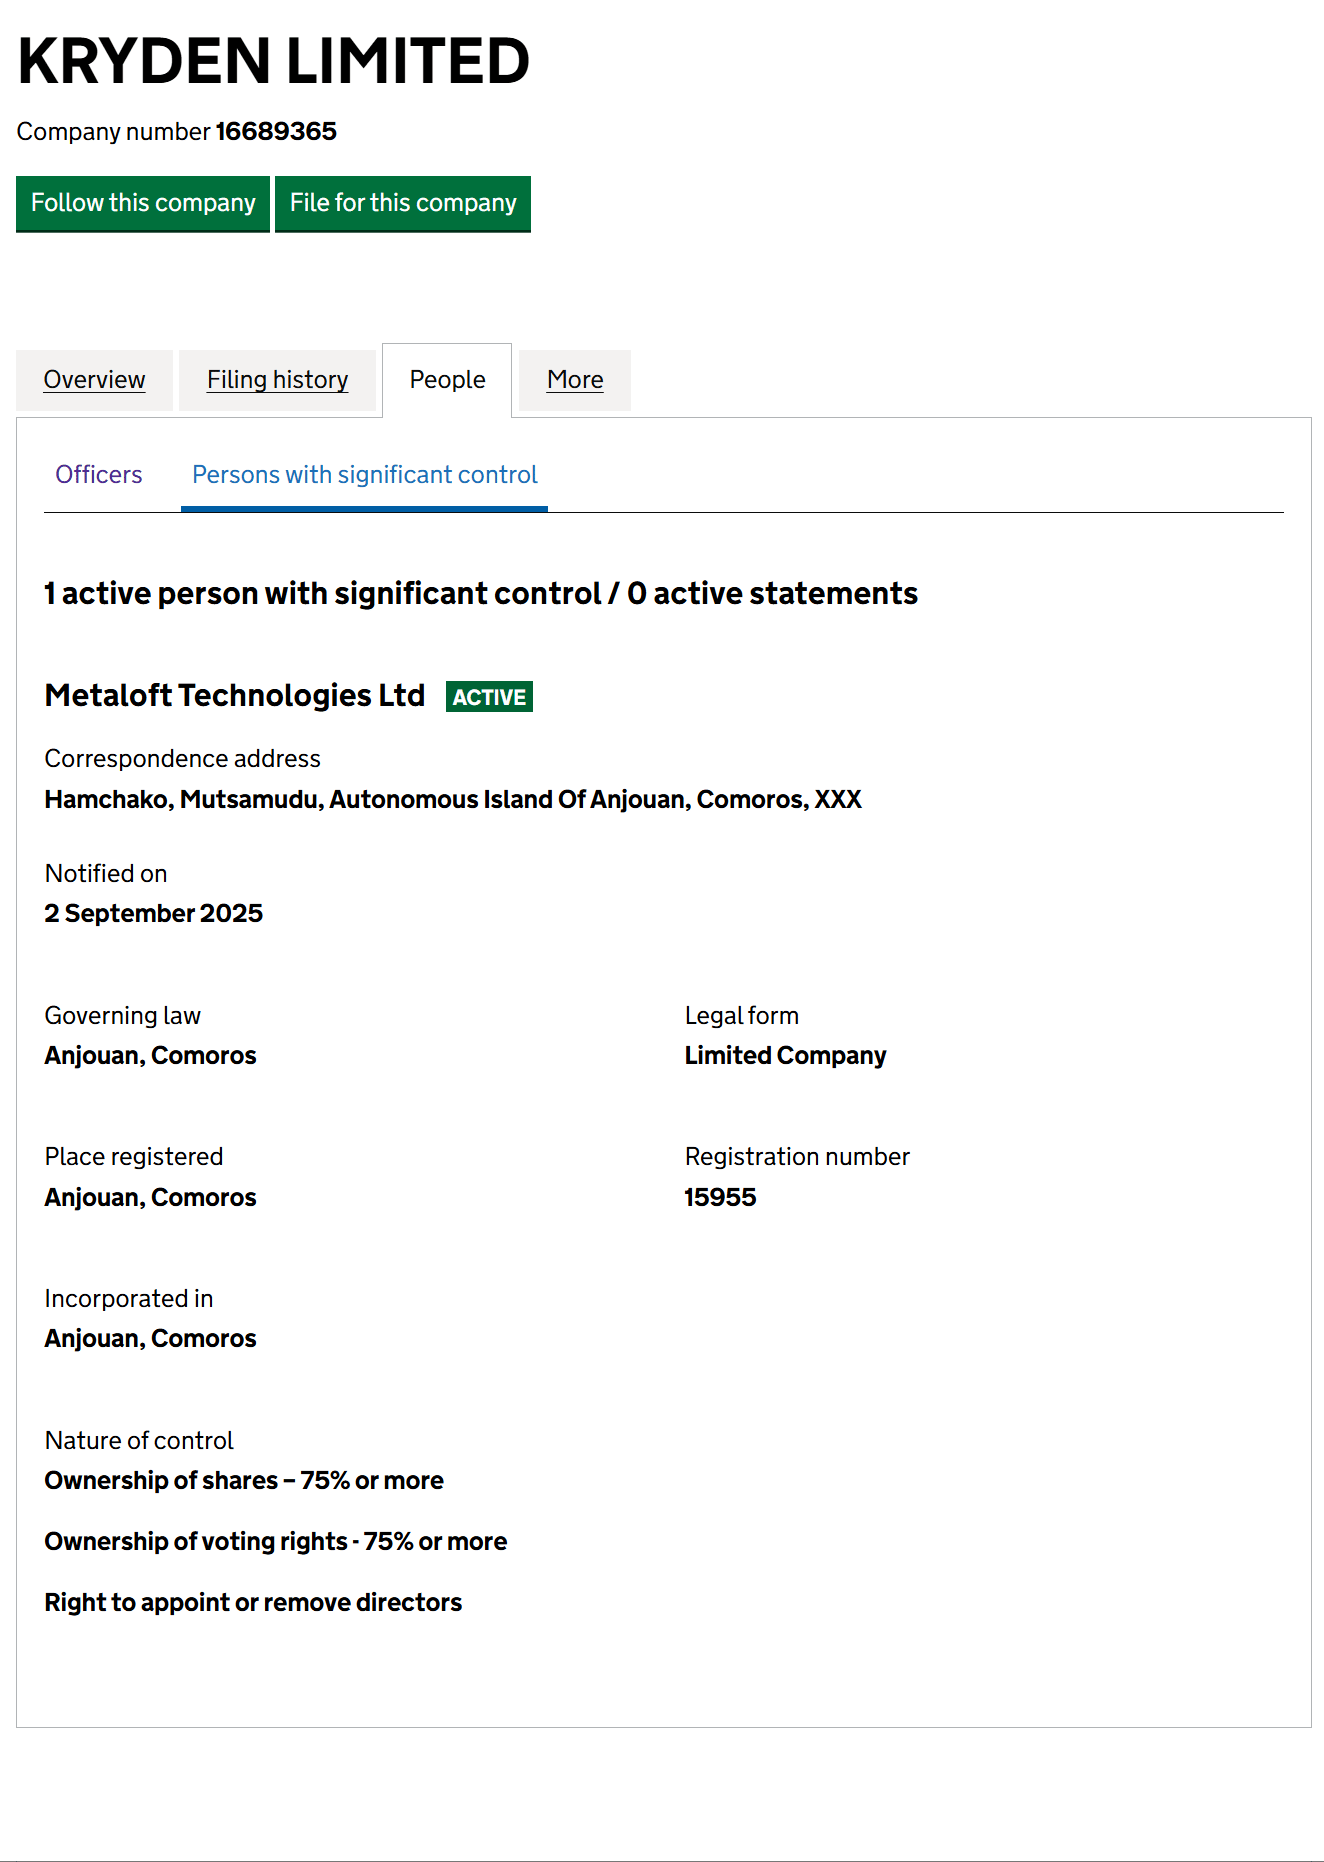This screenshot has height=1862, width=1324.
Task: Click the Limited Company legal form value
Action: (786, 1056)
